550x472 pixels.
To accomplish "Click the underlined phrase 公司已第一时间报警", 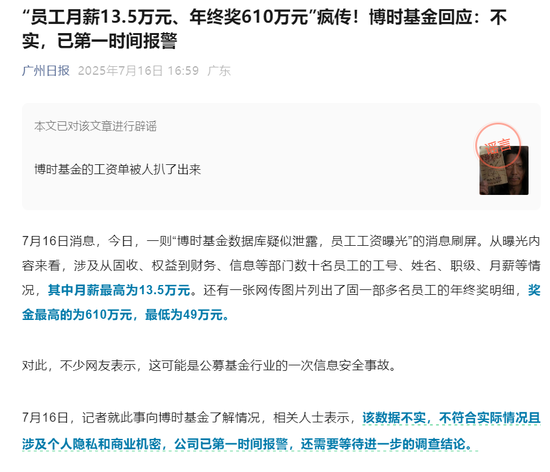I will pos(231,444).
